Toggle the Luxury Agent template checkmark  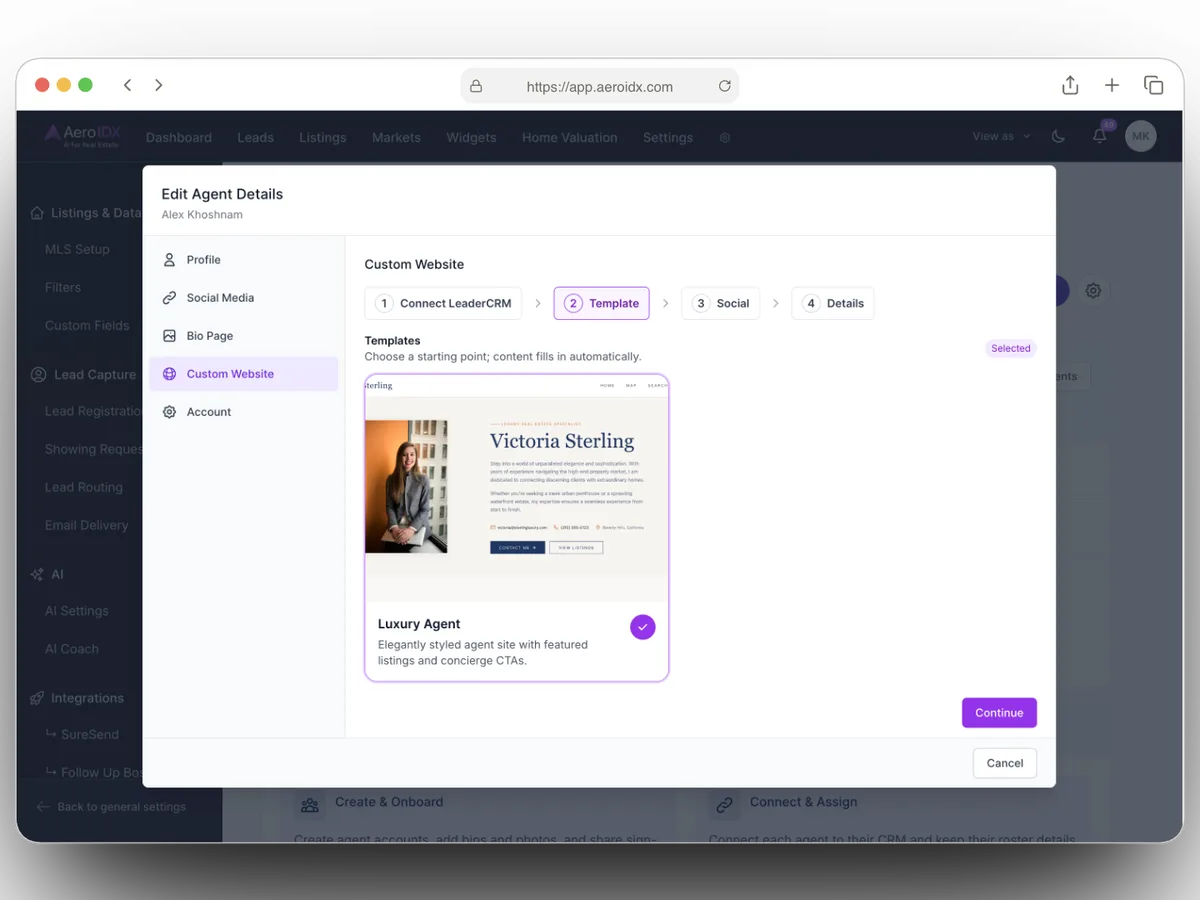coord(643,627)
